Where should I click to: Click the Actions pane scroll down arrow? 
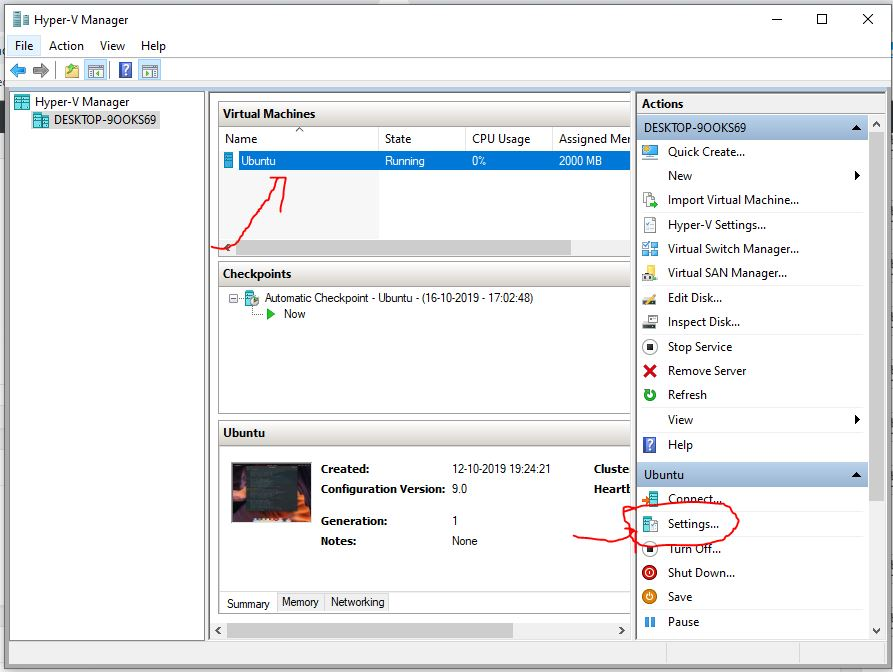[876, 630]
